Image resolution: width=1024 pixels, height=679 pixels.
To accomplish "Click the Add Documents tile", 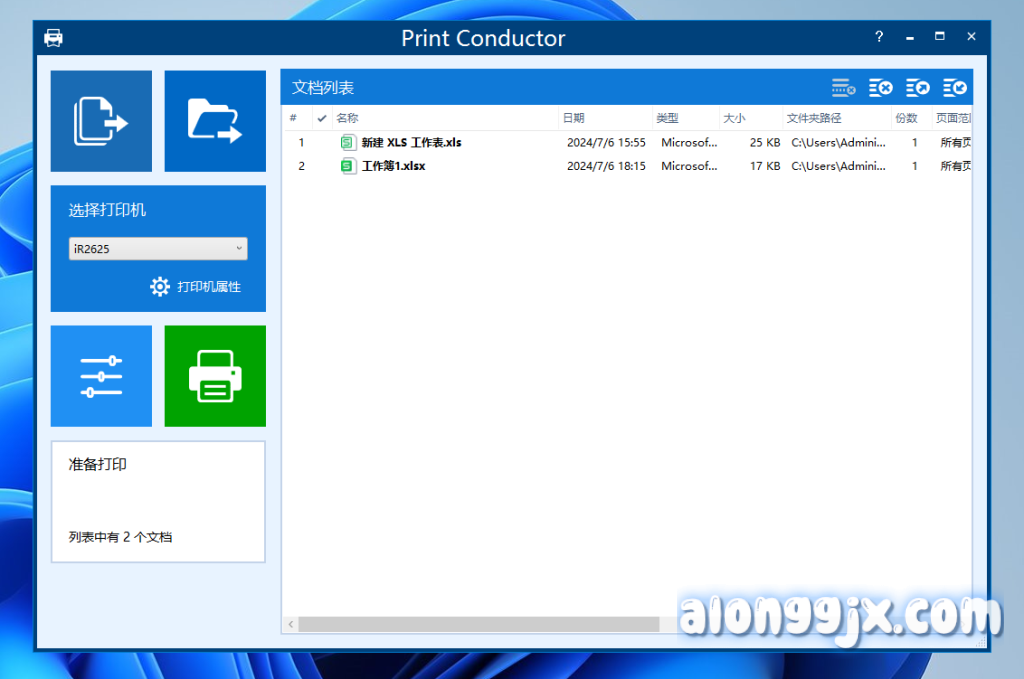I will click(x=101, y=121).
